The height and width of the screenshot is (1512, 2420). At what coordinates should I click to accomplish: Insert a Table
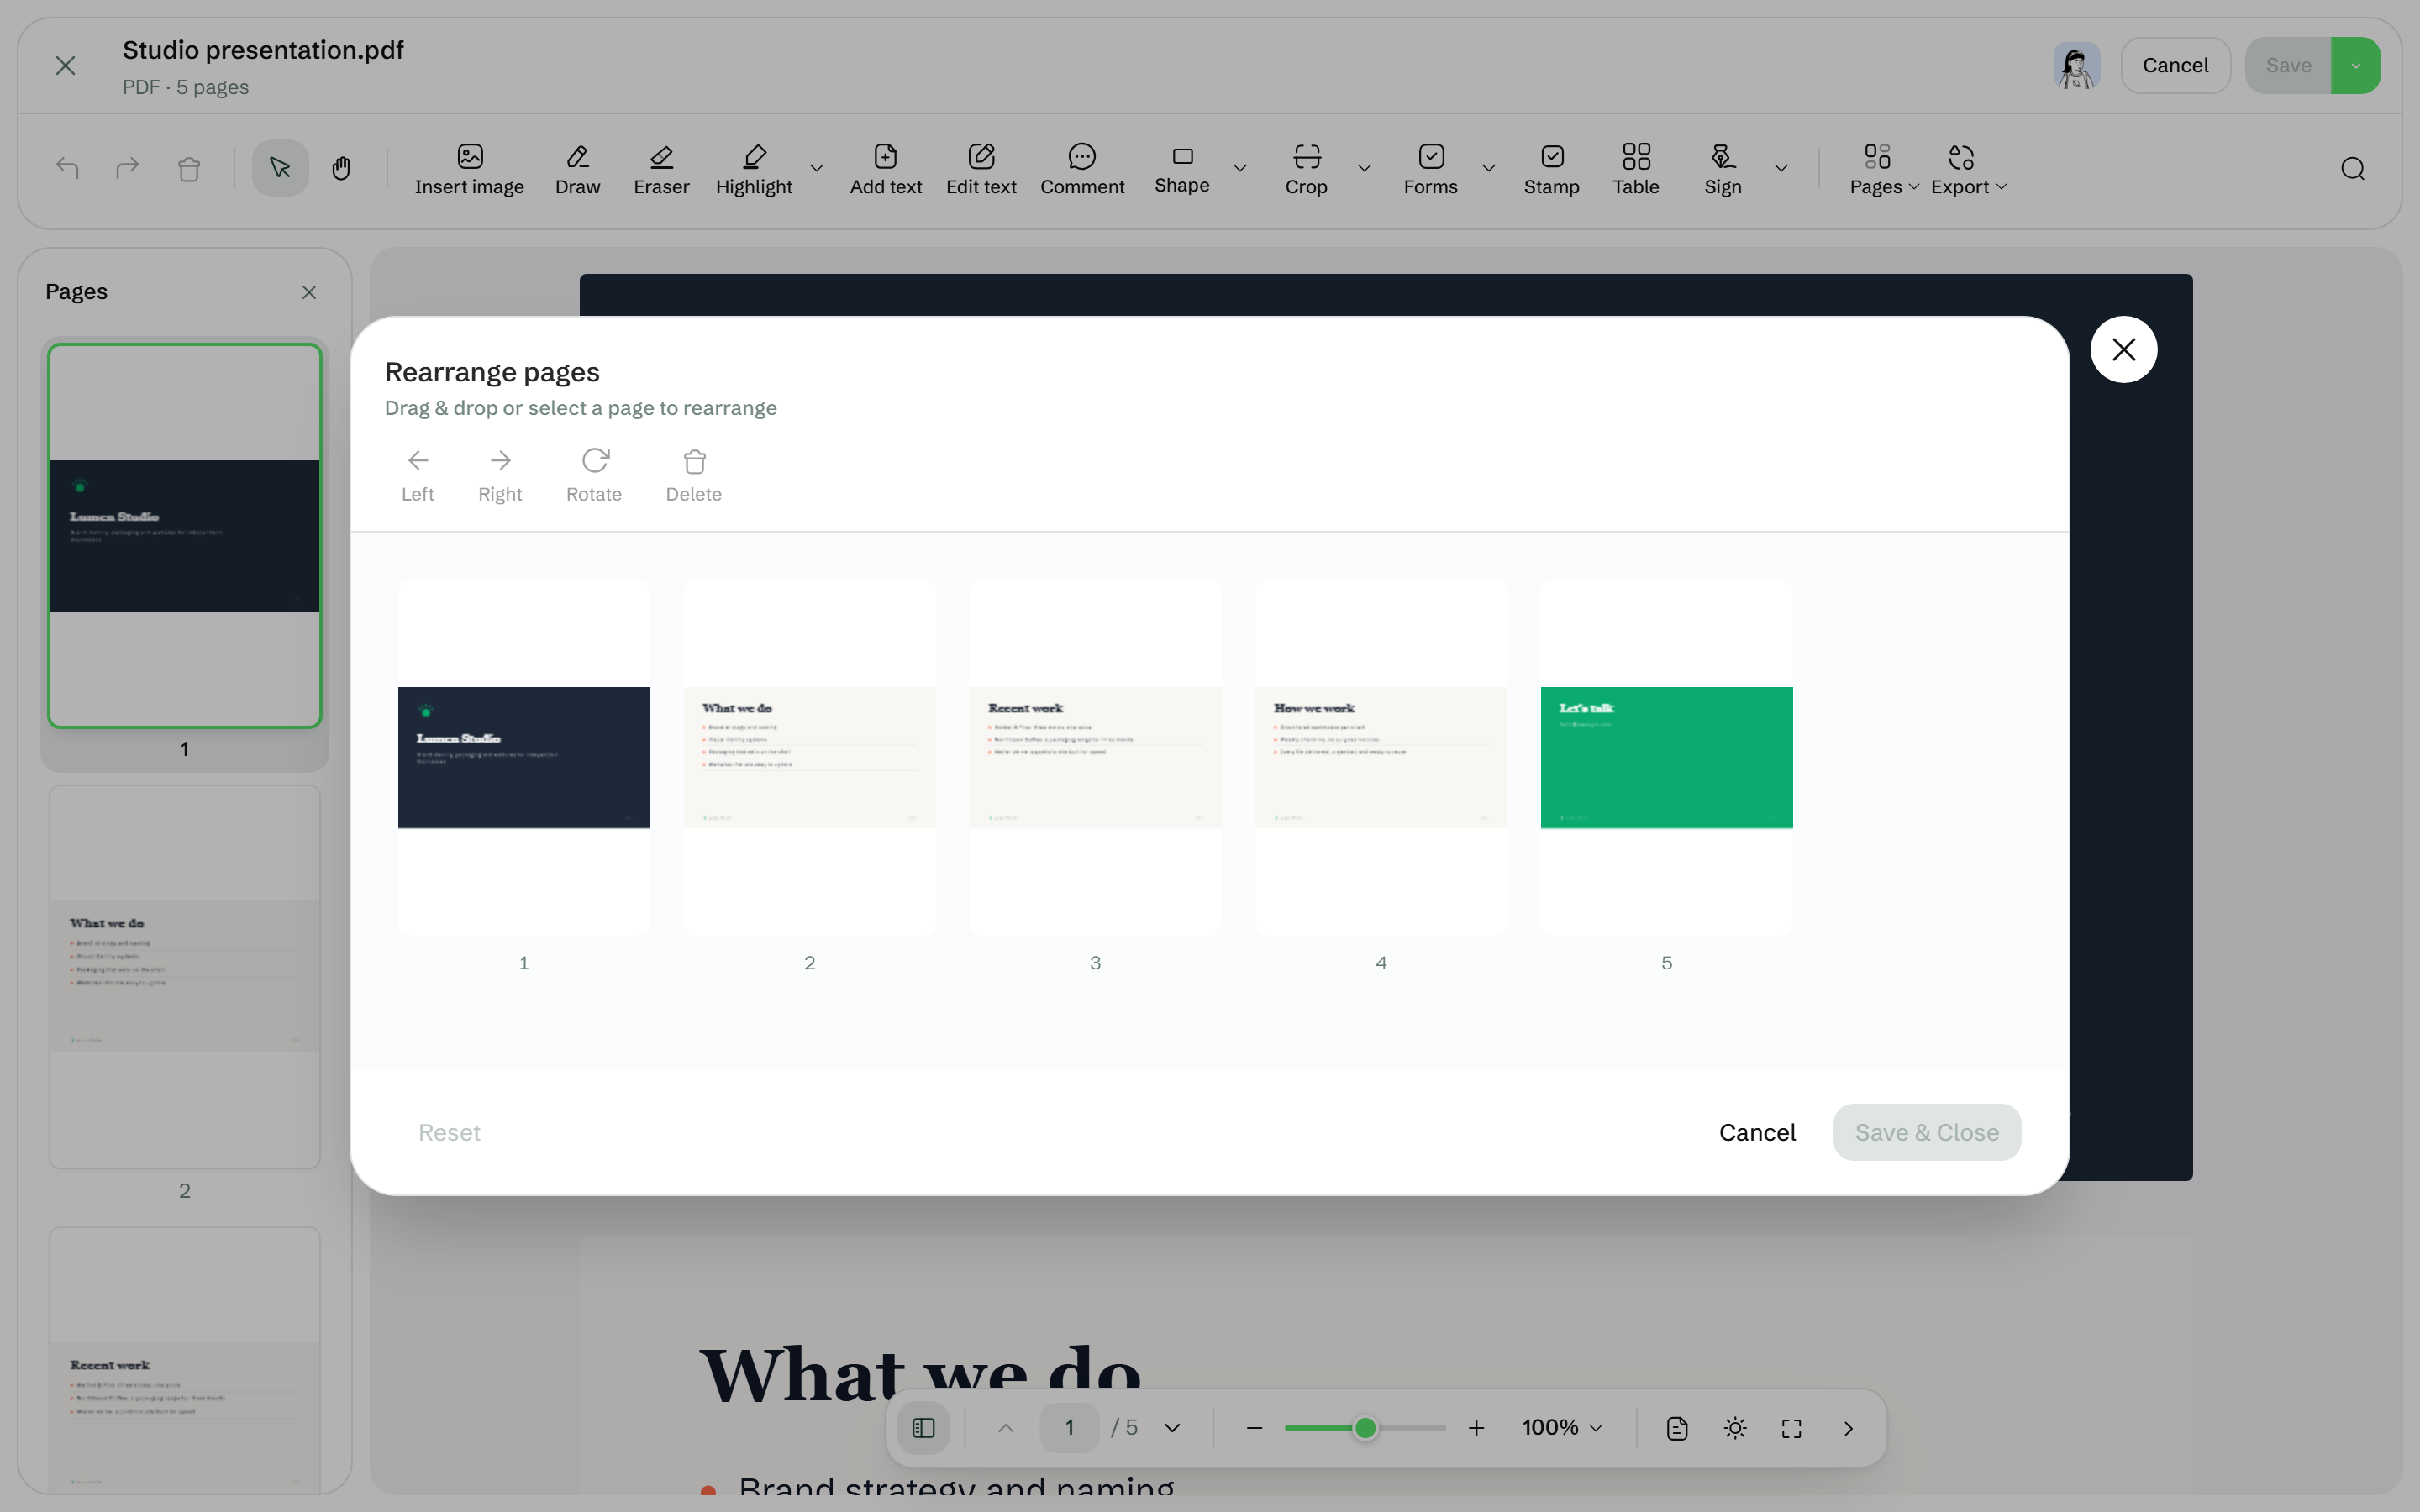[1635, 169]
